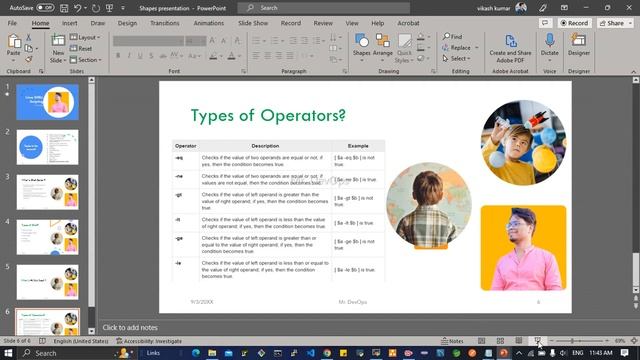Viewport: 640px width, 360px height.
Task: Click the Format Painter icon
Action: pyautogui.click(x=29, y=59)
